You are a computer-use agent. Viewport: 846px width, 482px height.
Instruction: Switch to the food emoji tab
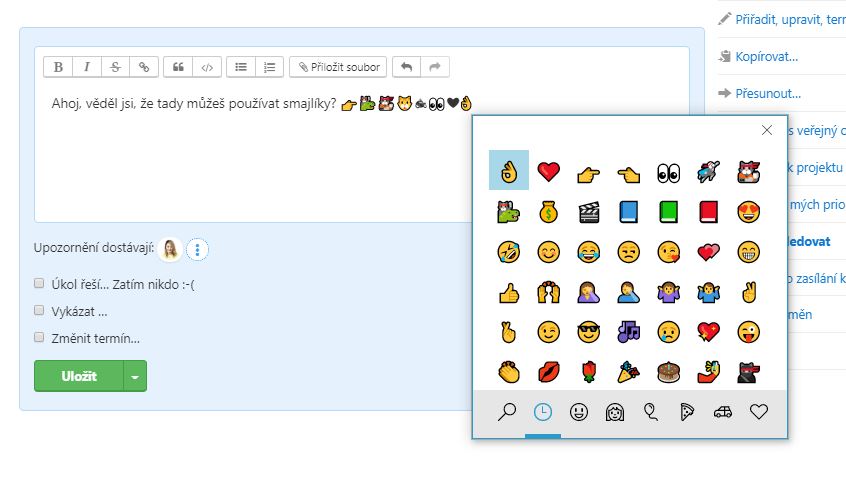[x=686, y=412]
